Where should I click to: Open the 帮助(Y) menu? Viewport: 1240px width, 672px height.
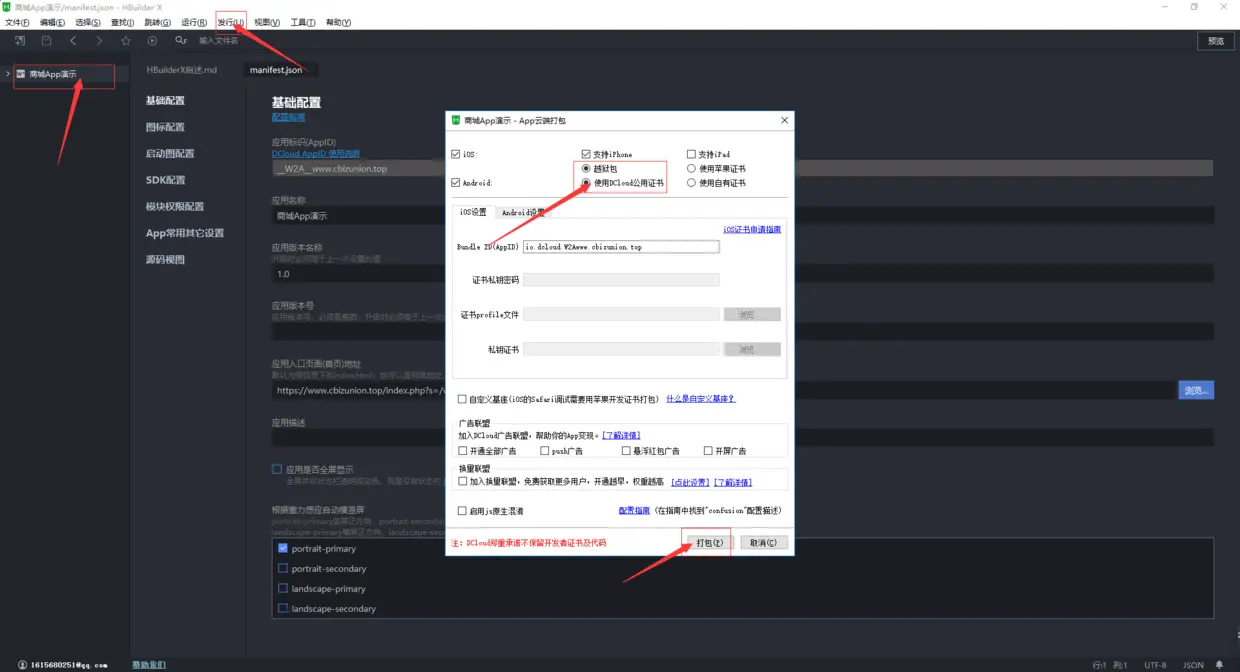(339, 22)
